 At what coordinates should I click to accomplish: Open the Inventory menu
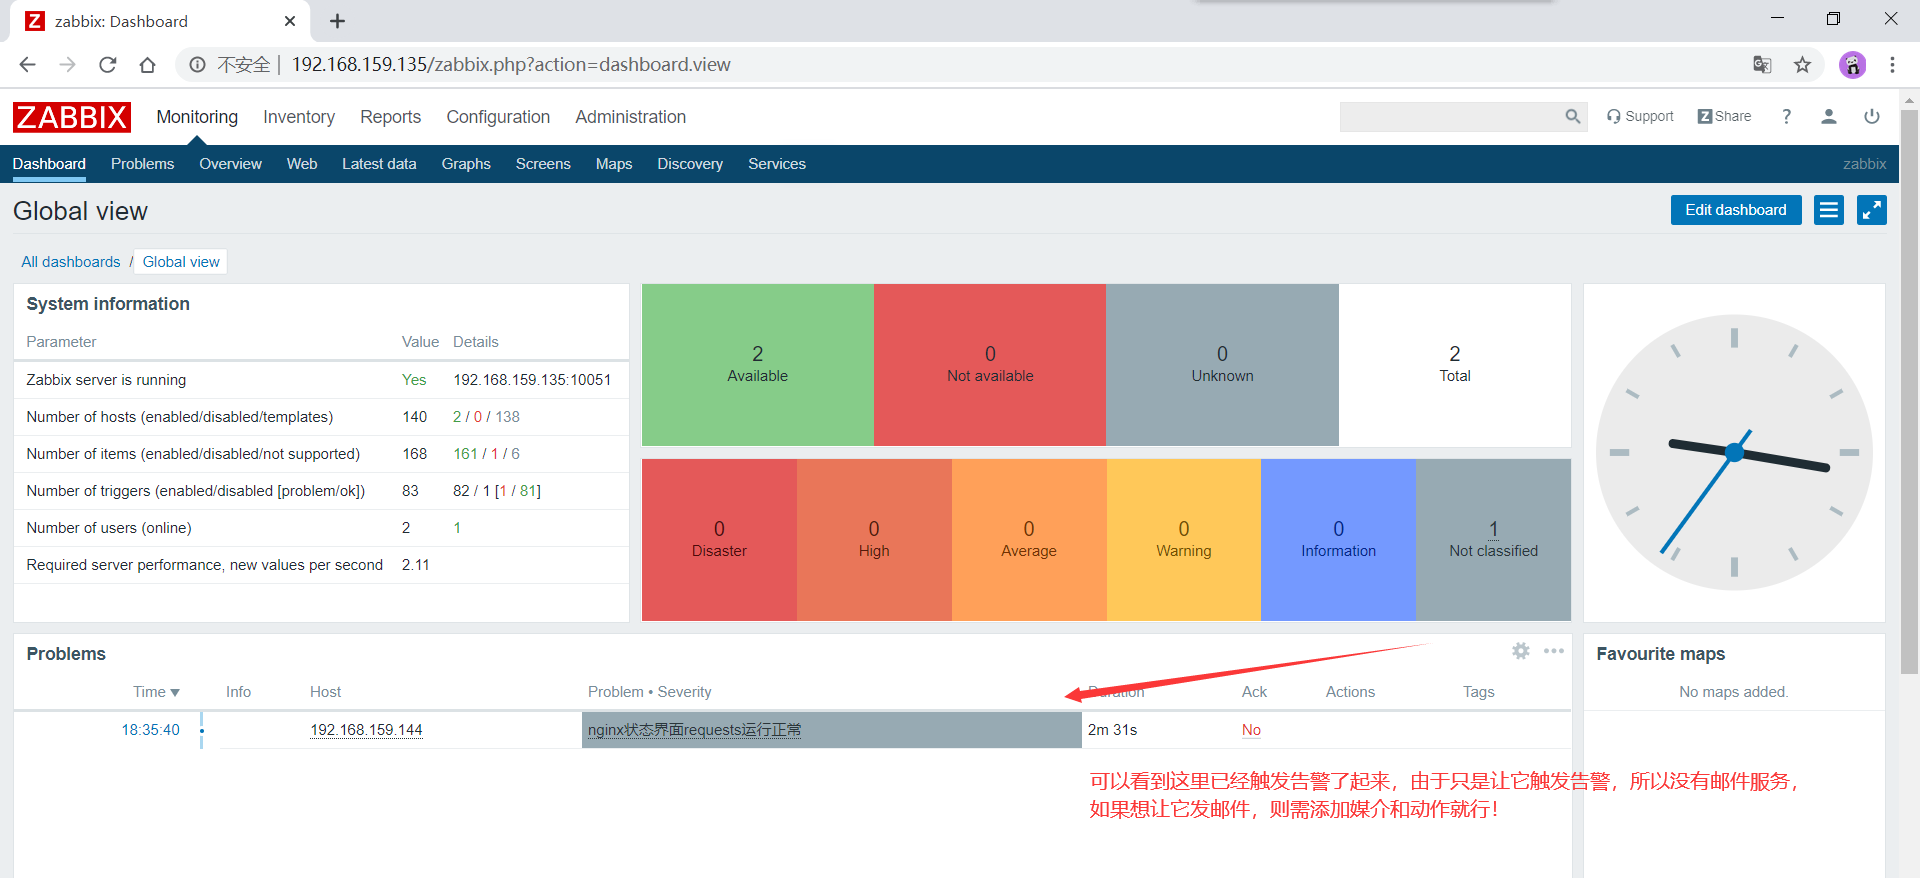[x=299, y=117]
